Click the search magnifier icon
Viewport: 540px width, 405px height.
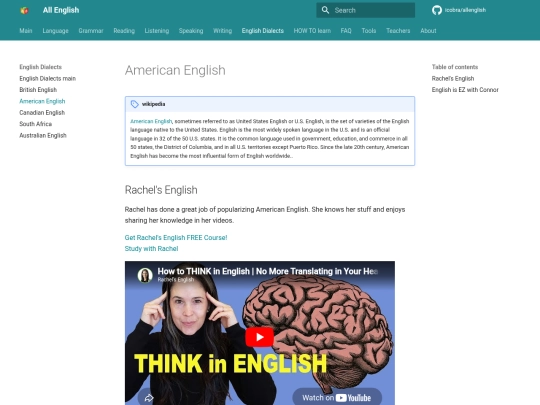point(325,10)
